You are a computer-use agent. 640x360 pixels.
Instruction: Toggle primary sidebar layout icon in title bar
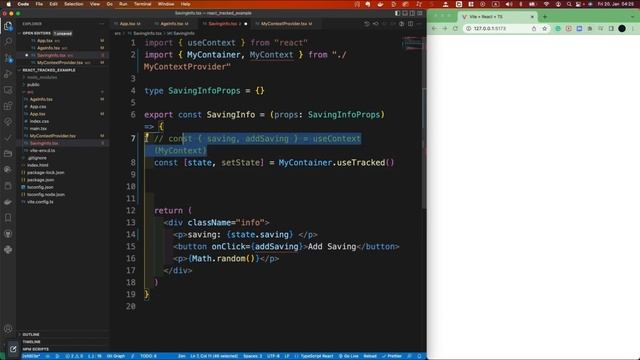397,13
